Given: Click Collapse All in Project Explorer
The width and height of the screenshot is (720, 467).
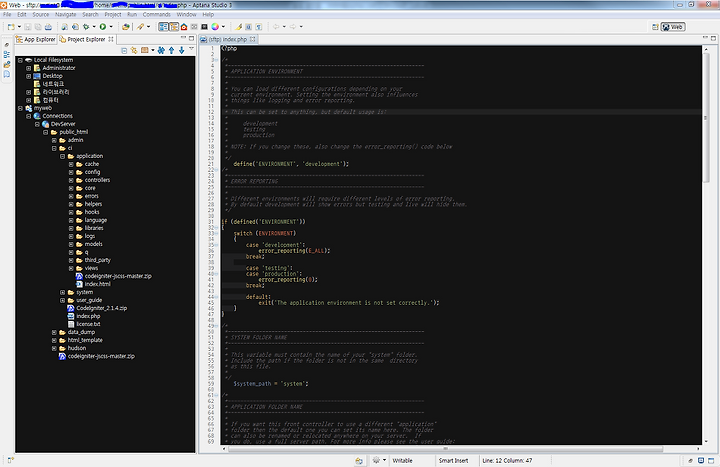Looking at the screenshot, I should click(x=124, y=51).
